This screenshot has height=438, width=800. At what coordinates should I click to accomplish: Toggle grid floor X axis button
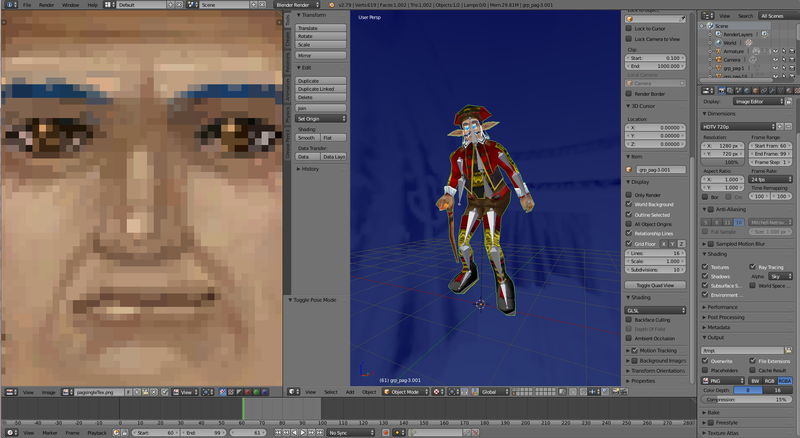coord(664,244)
